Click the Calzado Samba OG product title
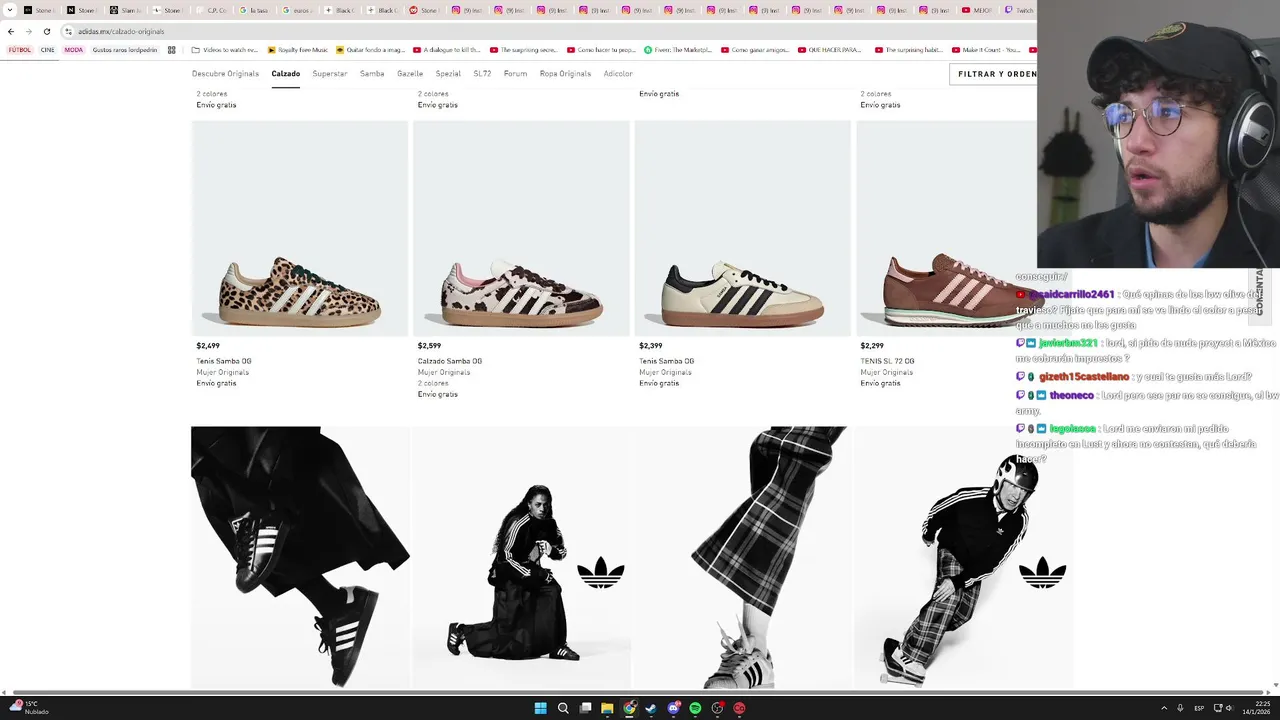 pos(449,361)
